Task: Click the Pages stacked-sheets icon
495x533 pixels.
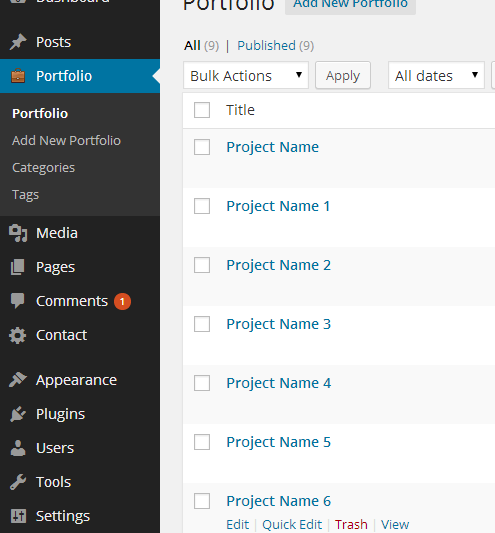Action: click(18, 267)
